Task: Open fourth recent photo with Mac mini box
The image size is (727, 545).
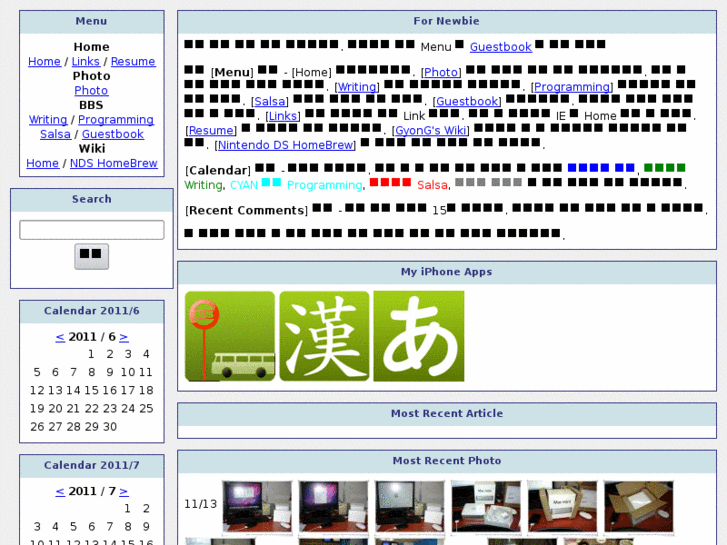Action: (x=486, y=507)
